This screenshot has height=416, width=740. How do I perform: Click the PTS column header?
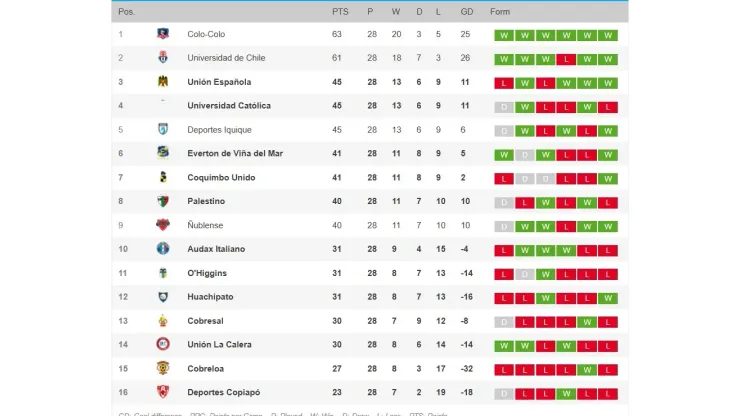(340, 12)
